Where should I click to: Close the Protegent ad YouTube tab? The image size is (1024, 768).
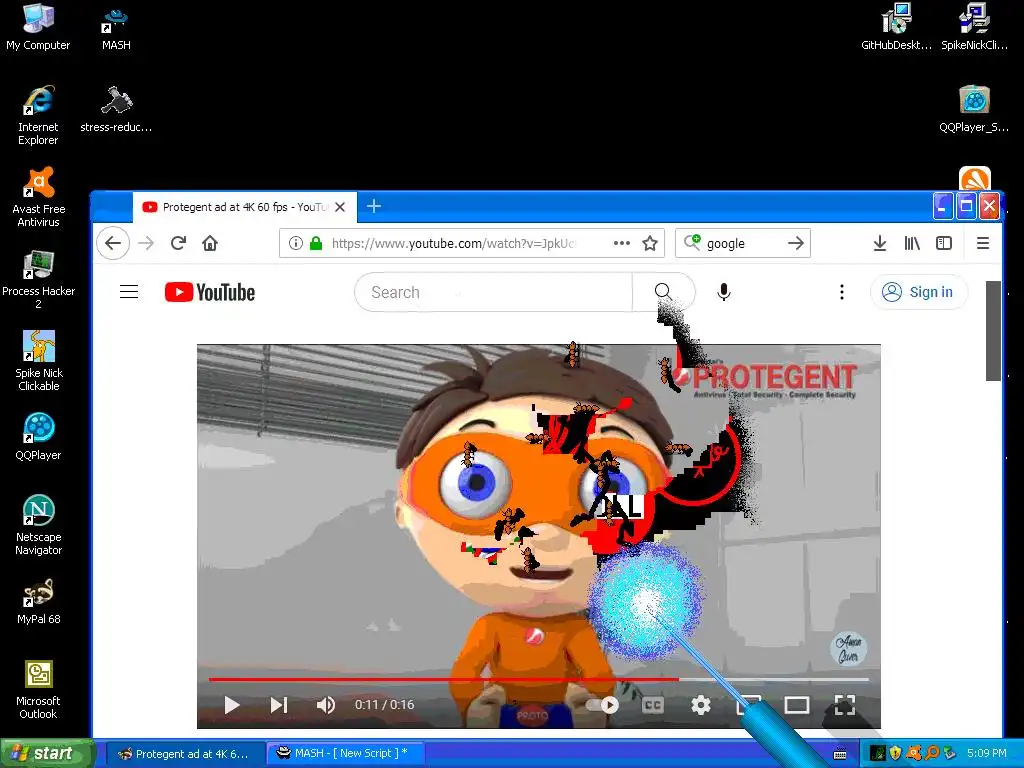point(340,207)
